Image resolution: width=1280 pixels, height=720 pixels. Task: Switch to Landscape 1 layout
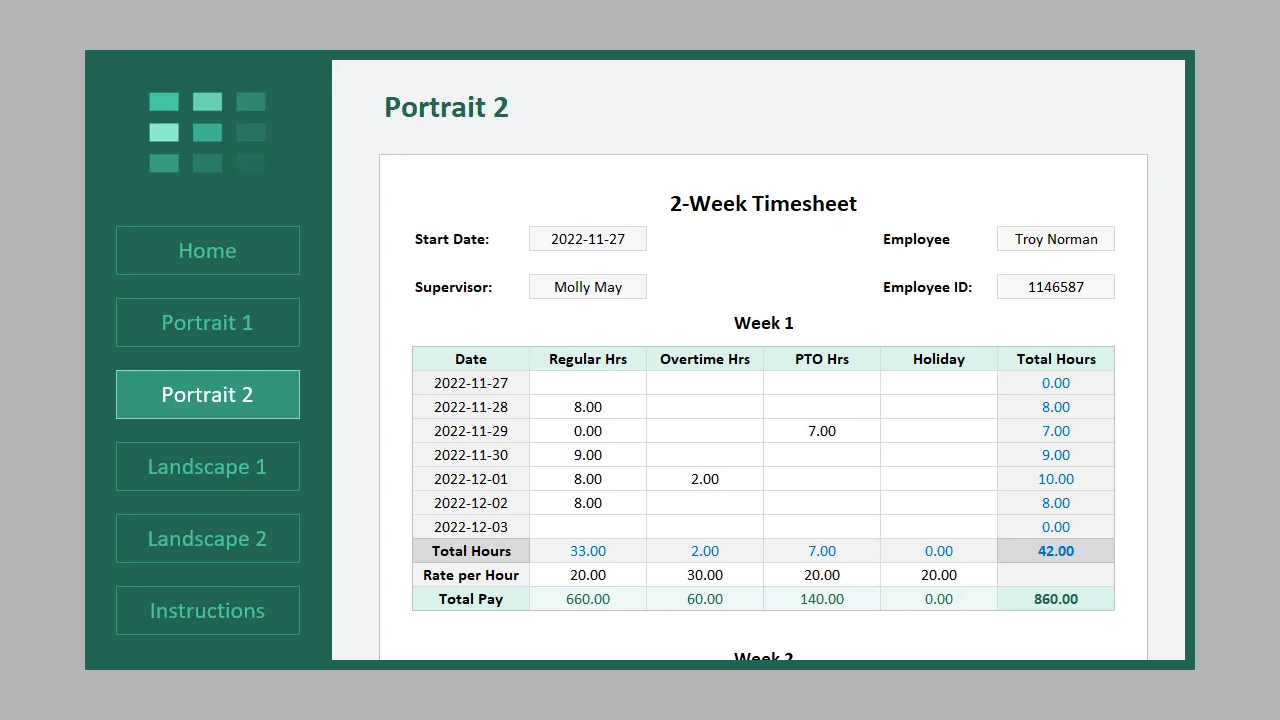pos(207,467)
